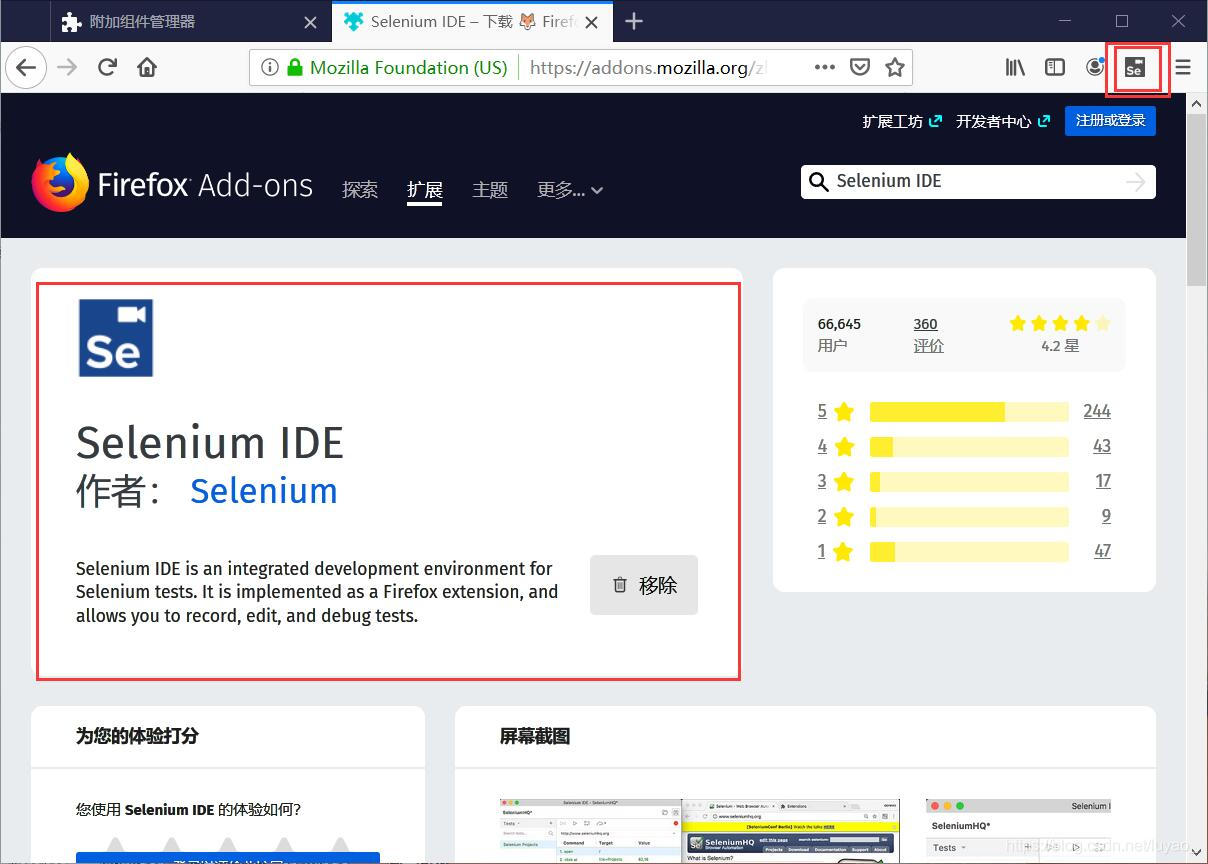This screenshot has width=1208, height=864.
Task: Click the 4-star rating bar
Action: pos(969,447)
